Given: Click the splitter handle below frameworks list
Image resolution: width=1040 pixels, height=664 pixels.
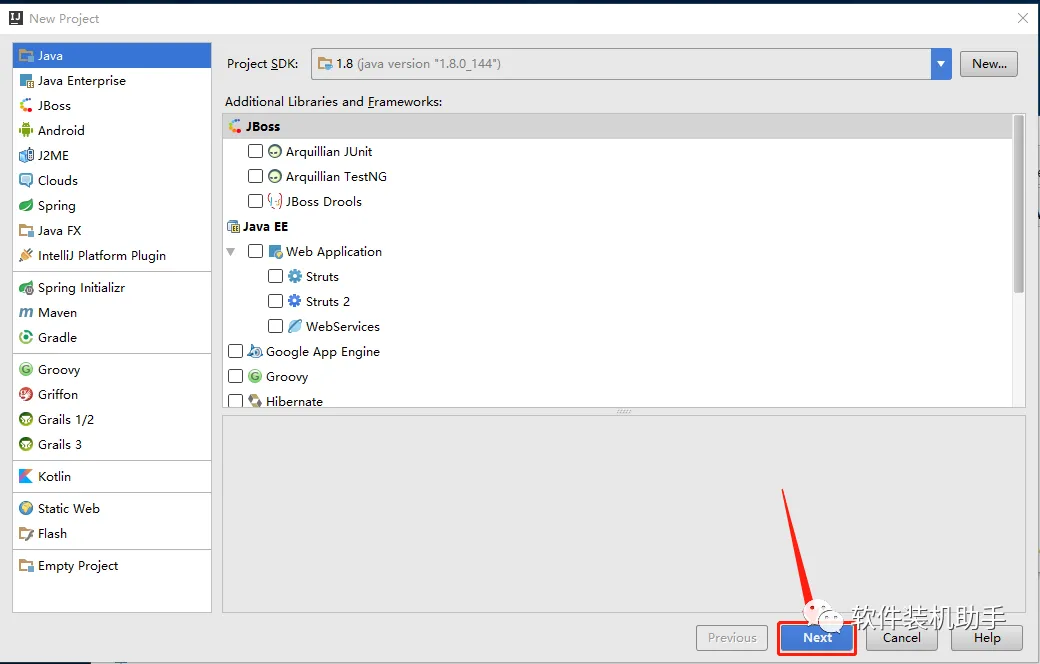Looking at the screenshot, I should click(x=623, y=411).
